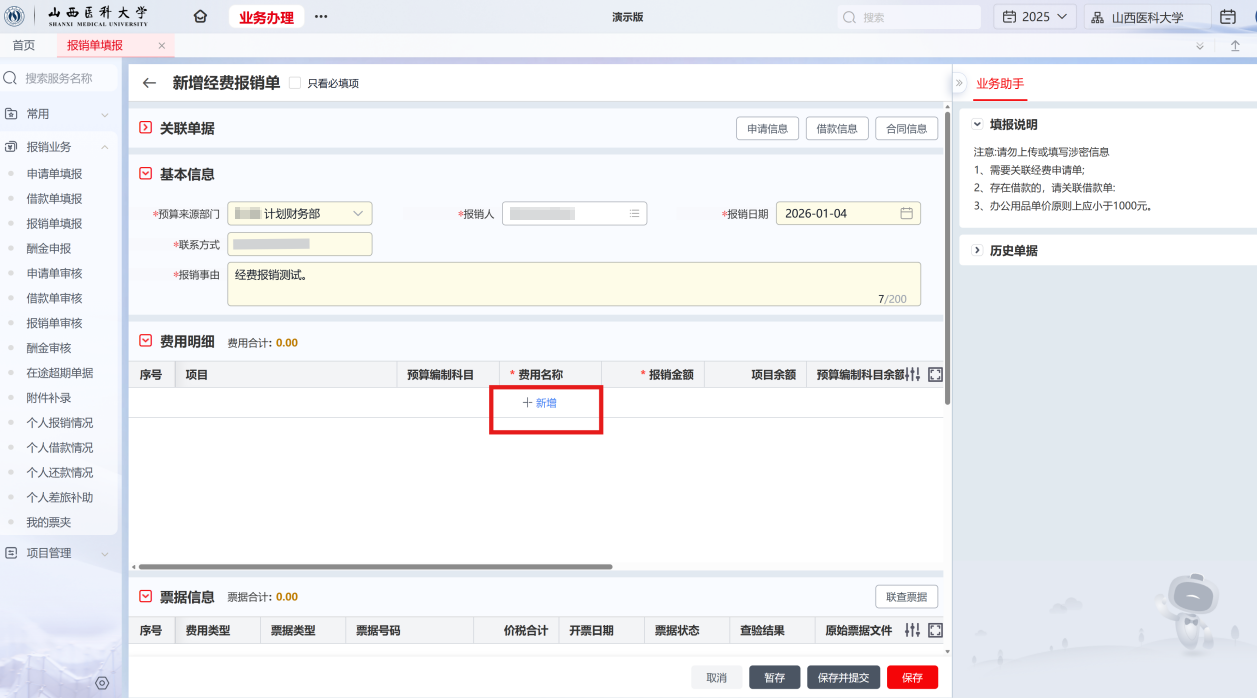
Task: Select 借款单填报 in sidebar
Action: (x=54, y=199)
